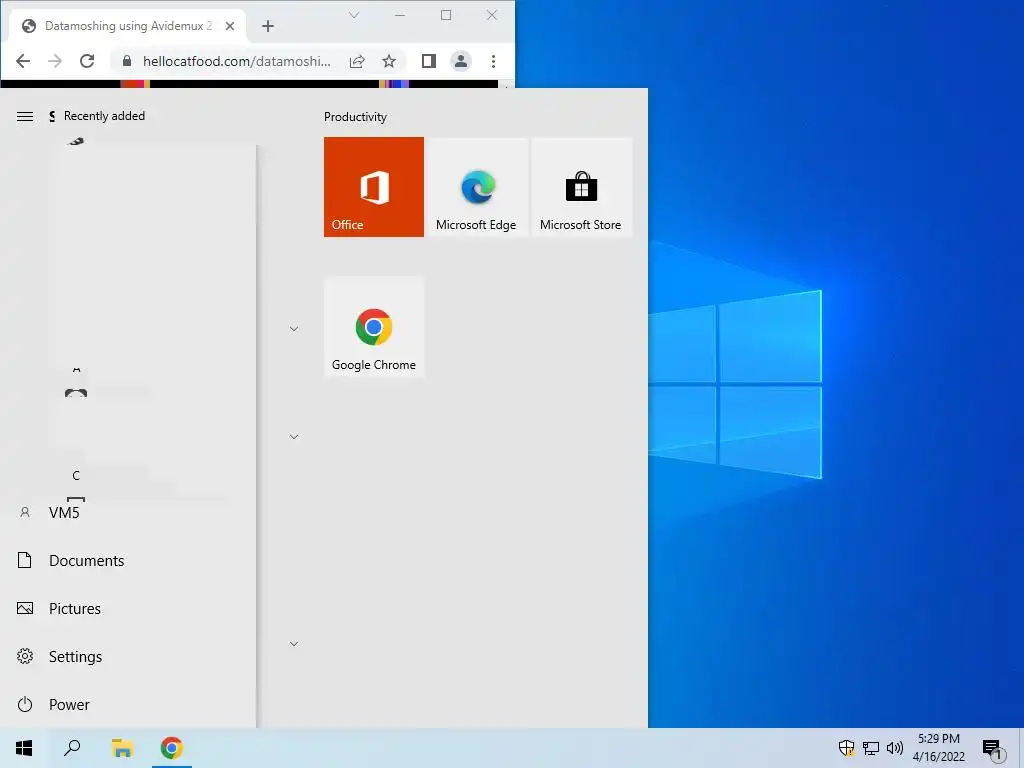Expand the middle app list chevron
Screen dimensions: 1024x768
294,436
